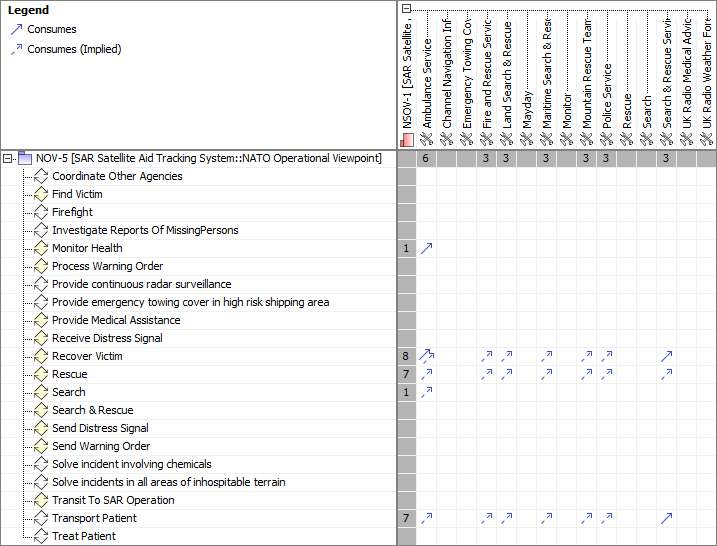Click Transport Patient and Maritime Search & Rescue cell
717x546 pixels.
point(546,518)
